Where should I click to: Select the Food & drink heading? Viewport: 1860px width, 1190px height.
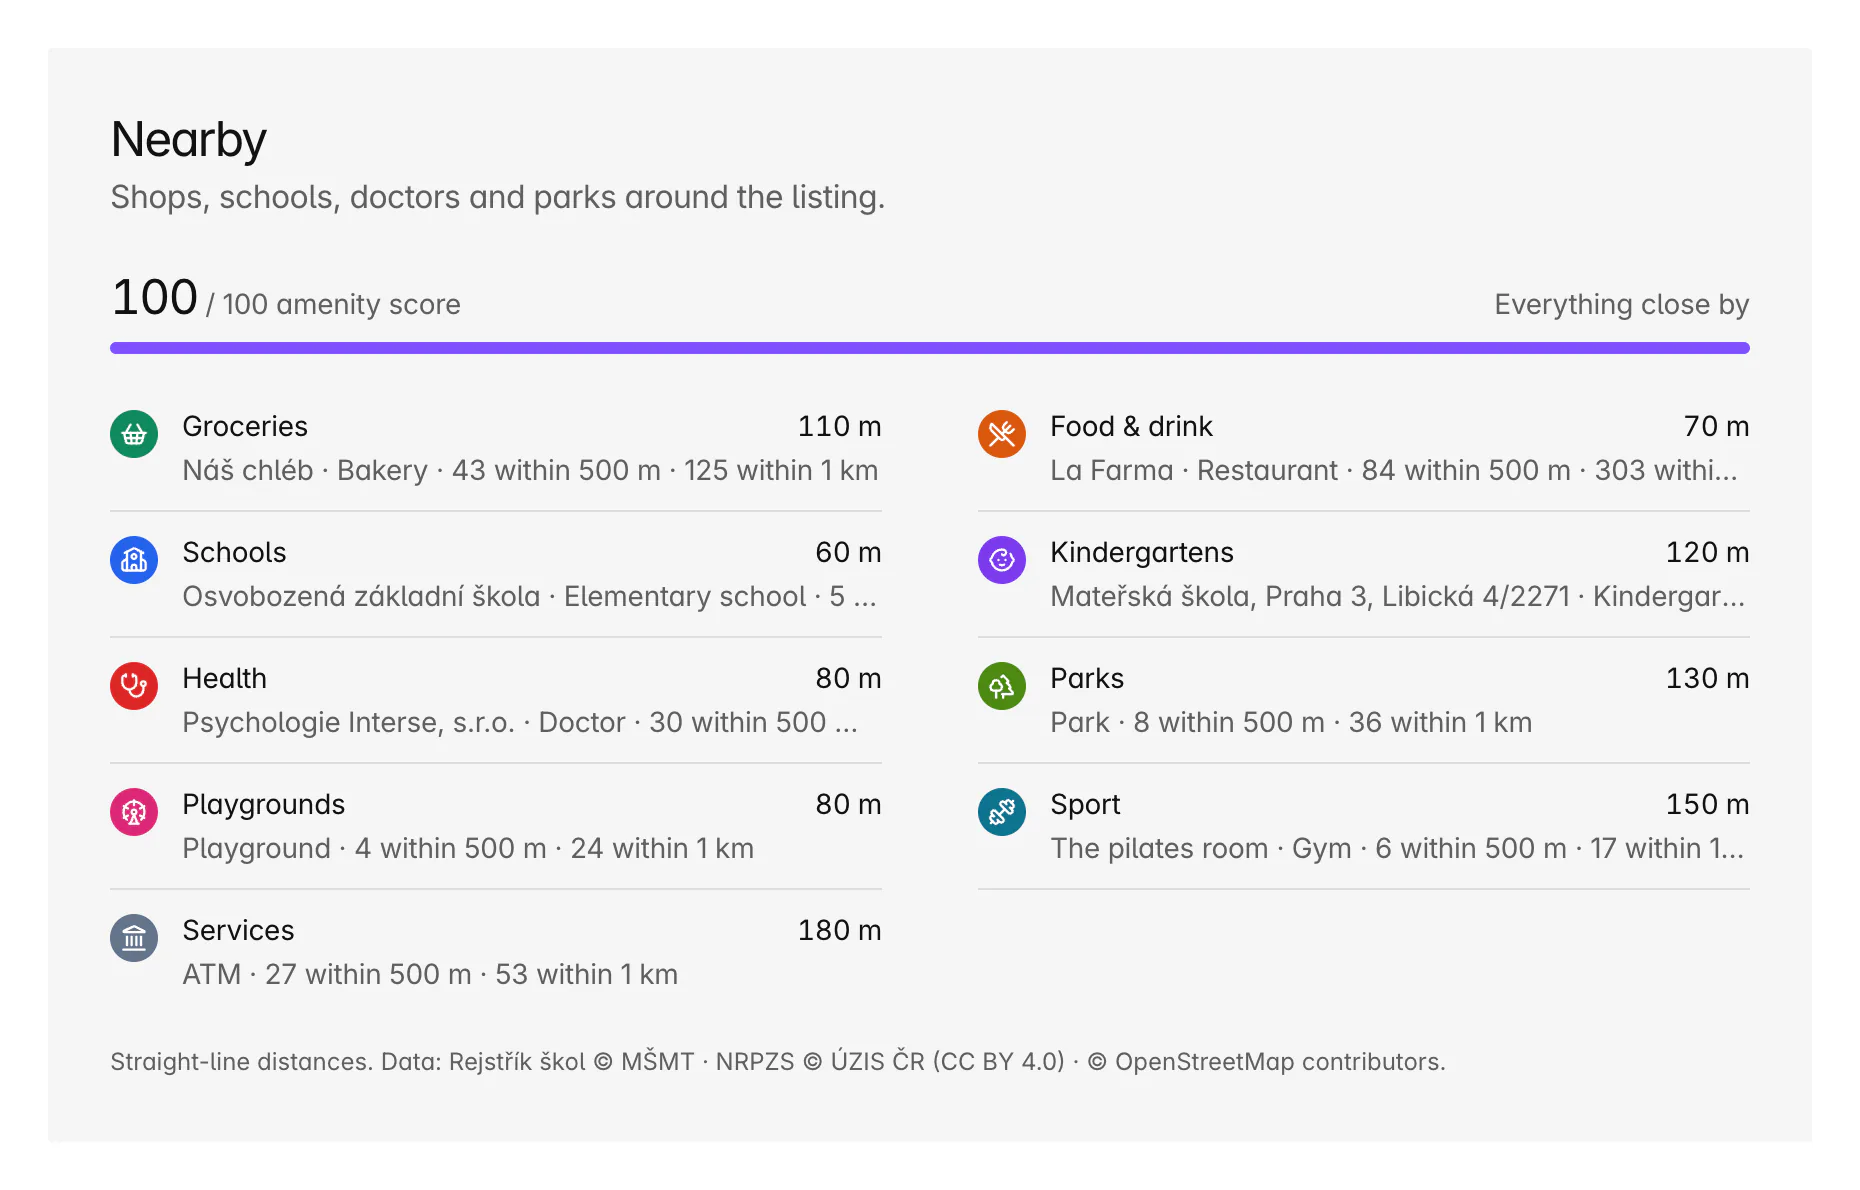tap(1131, 427)
